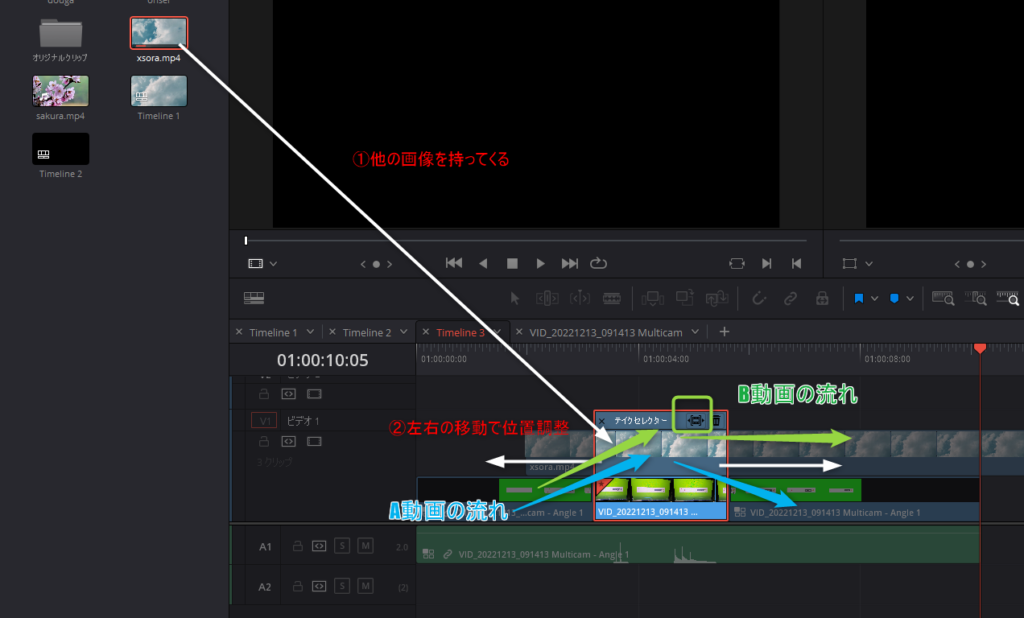Image resolution: width=1024 pixels, height=618 pixels.
Task: Select the xsora.mp4 clip thumbnail
Action: (x=159, y=33)
